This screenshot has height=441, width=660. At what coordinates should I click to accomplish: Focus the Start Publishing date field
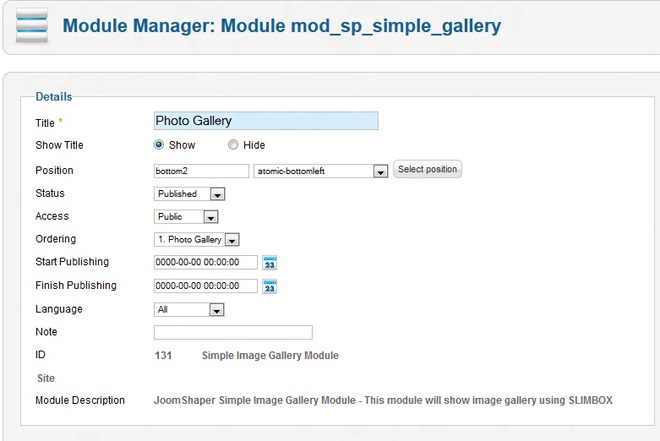pos(206,263)
